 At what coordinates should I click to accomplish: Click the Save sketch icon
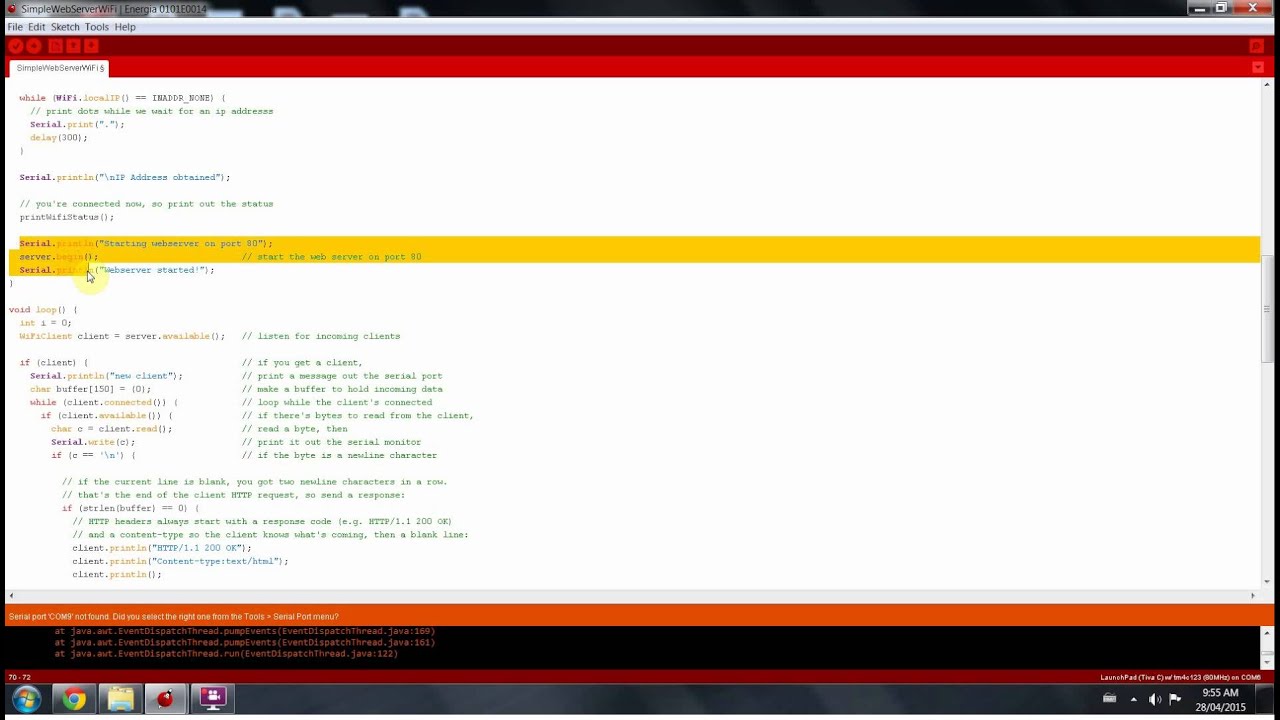(91, 46)
